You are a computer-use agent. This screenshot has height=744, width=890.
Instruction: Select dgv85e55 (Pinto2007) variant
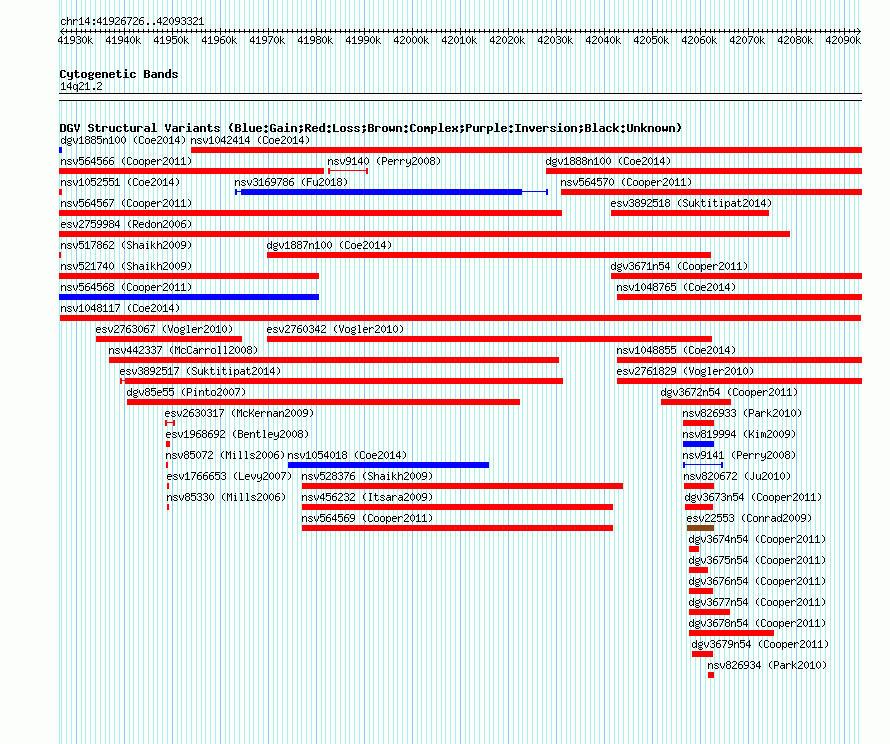[x=186, y=392]
